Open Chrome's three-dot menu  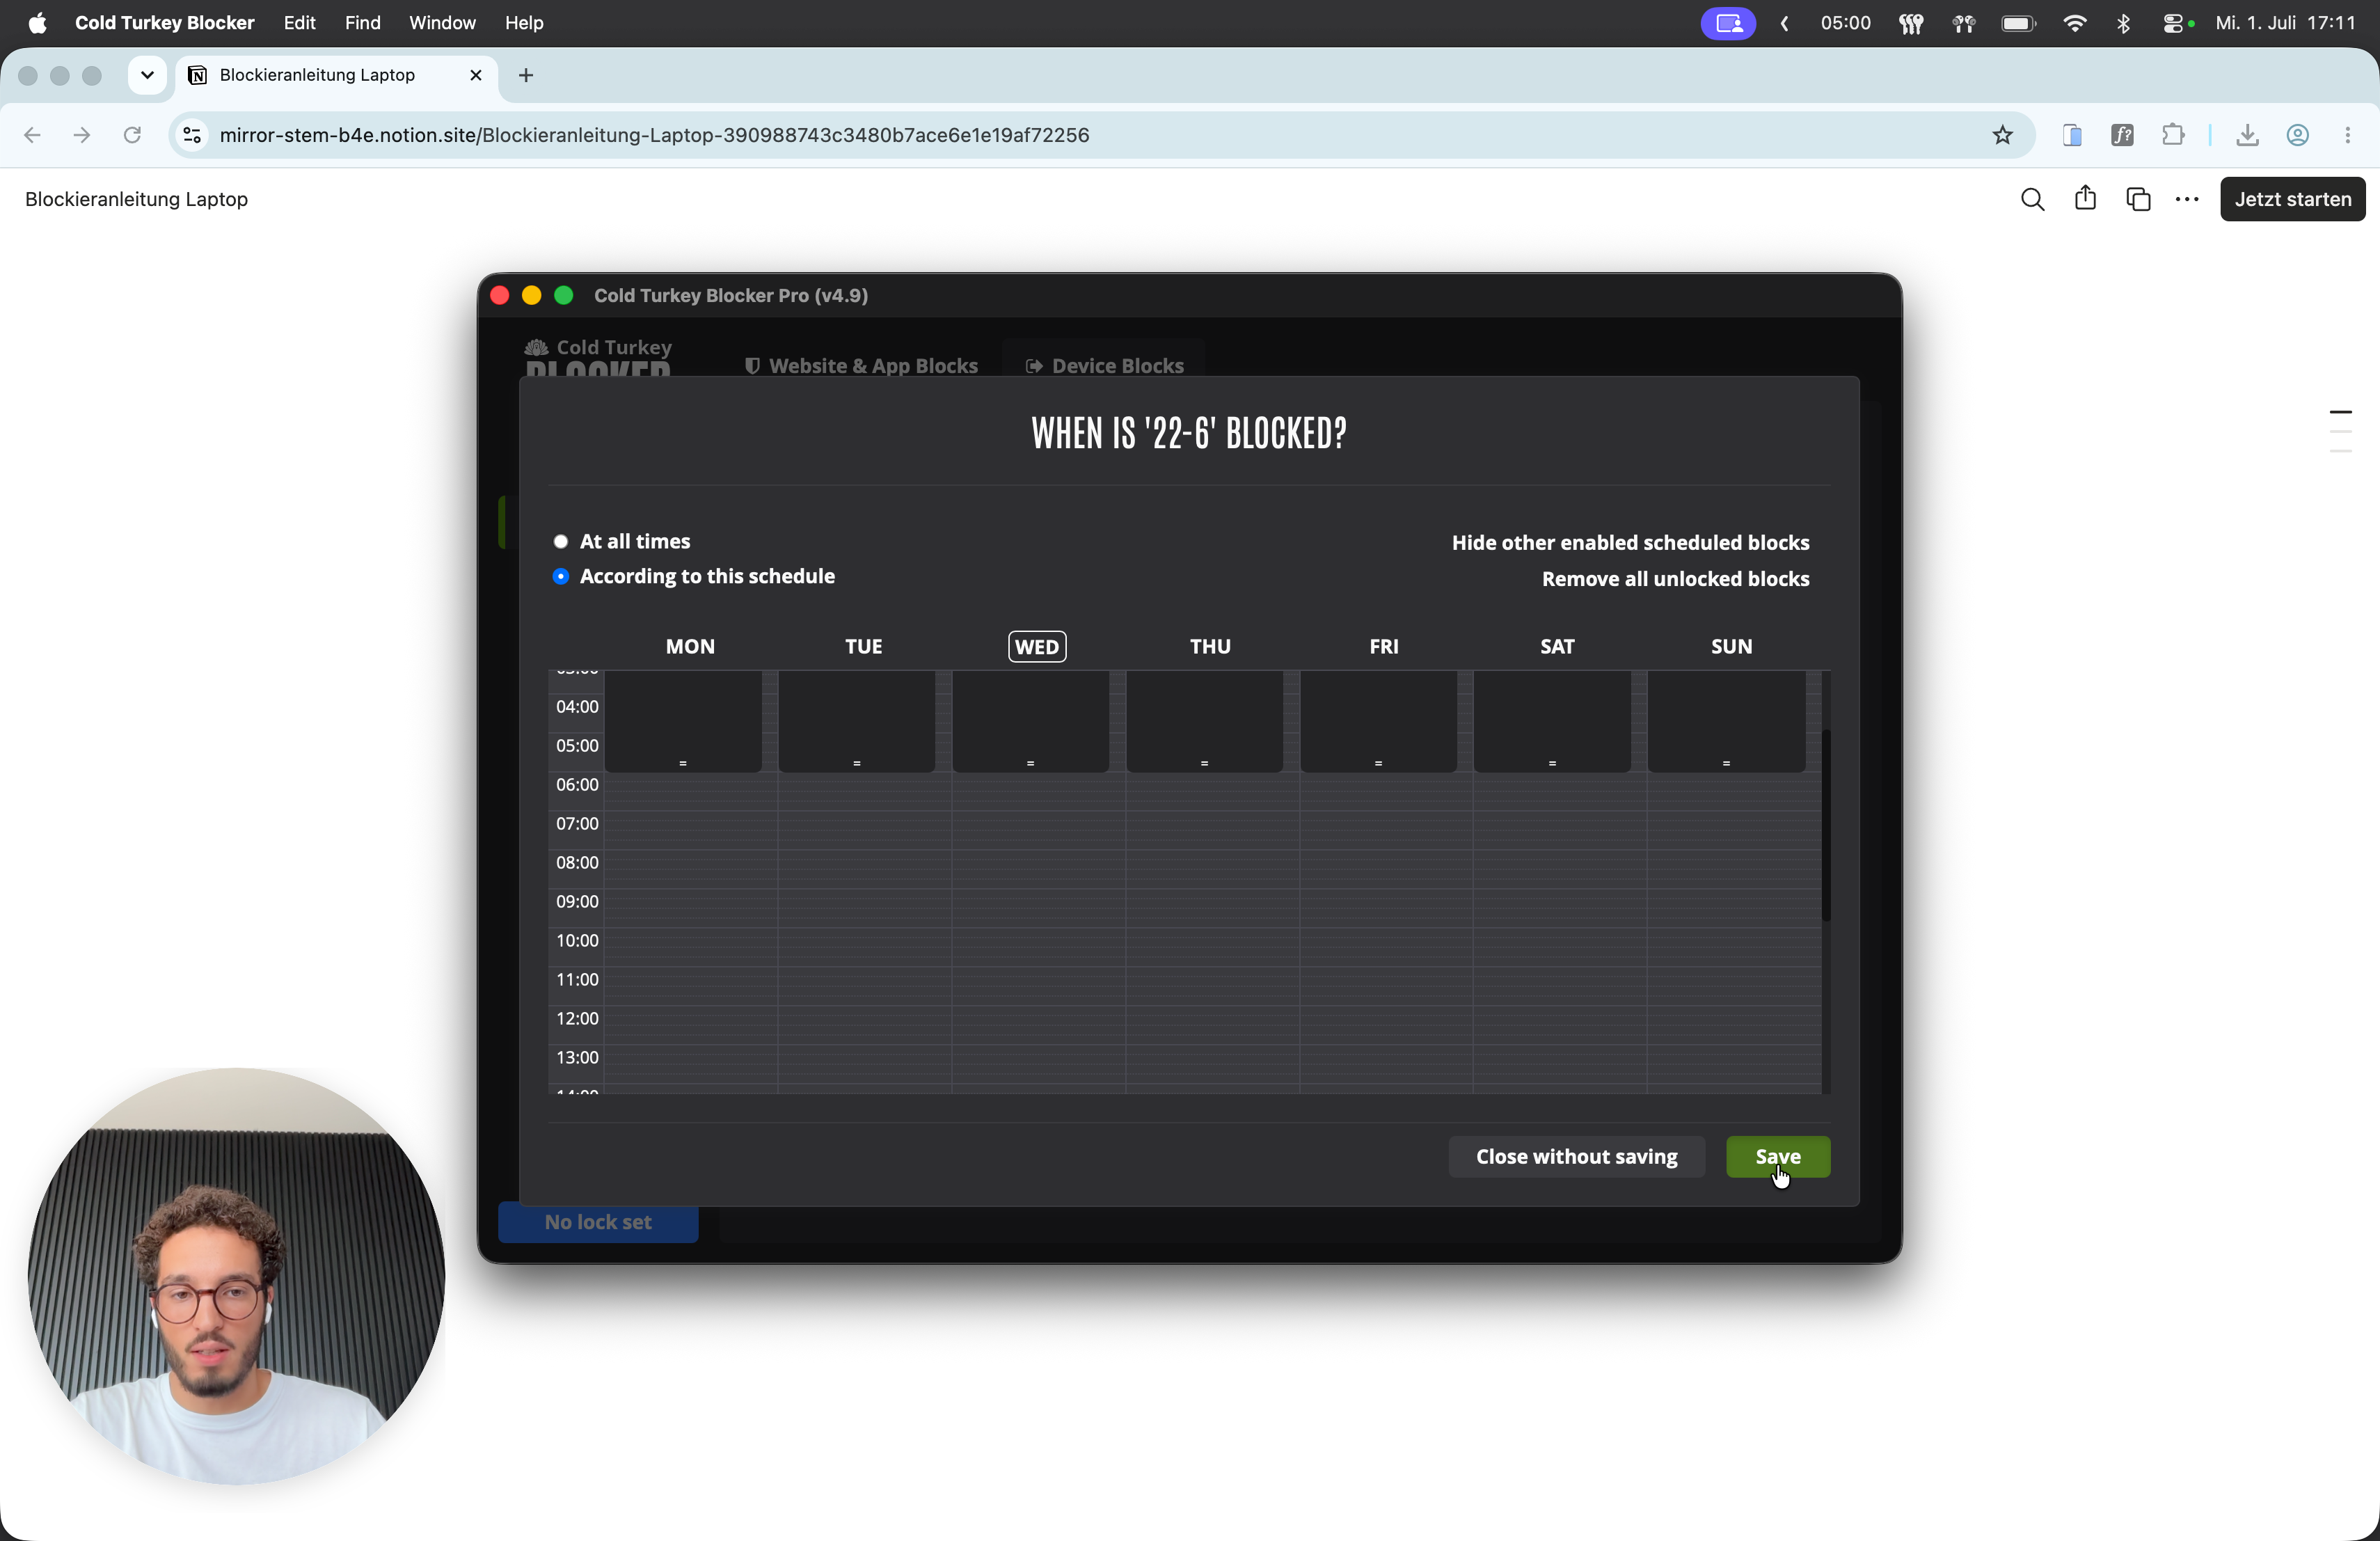coord(2347,135)
